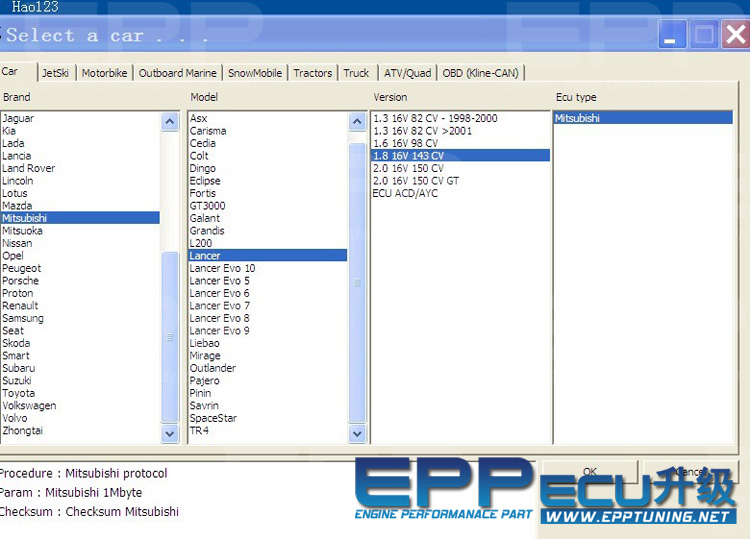Select Land Rover brand
This screenshot has height=539, width=750.
[x=80, y=168]
